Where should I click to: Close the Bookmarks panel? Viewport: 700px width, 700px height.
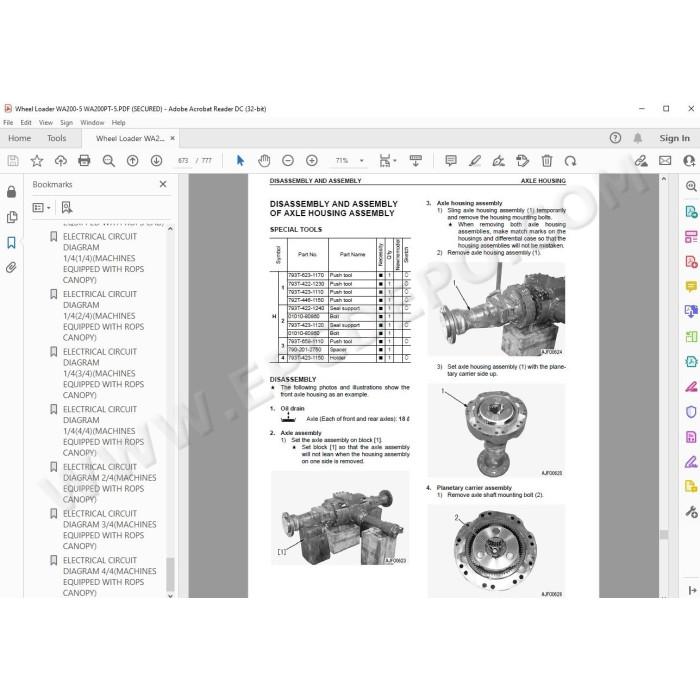coord(163,184)
